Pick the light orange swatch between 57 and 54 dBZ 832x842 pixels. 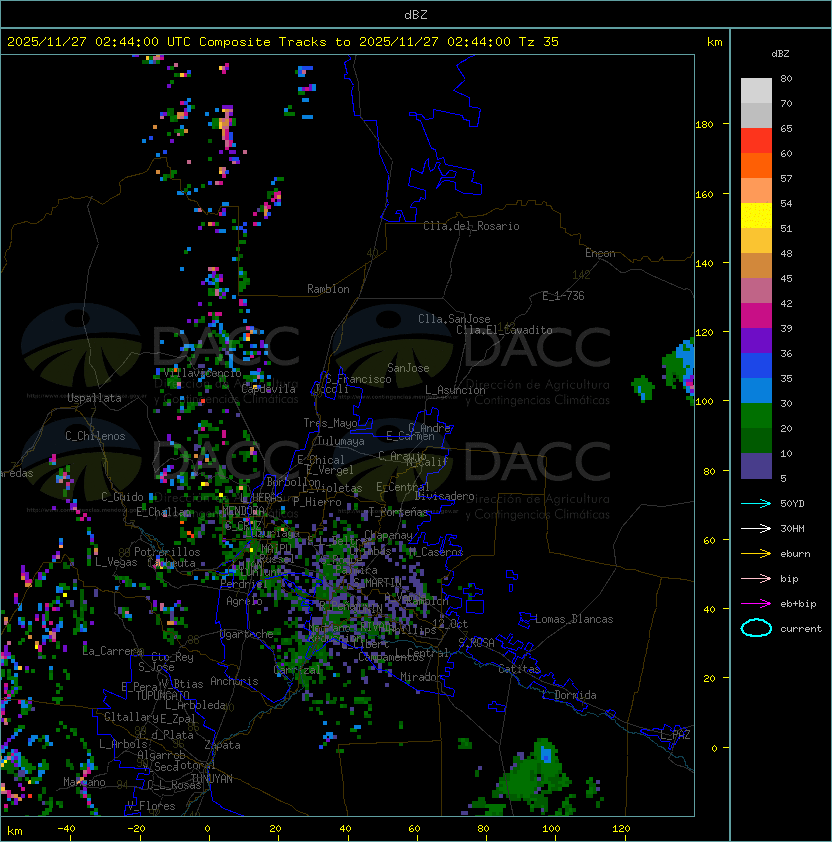tap(756, 191)
